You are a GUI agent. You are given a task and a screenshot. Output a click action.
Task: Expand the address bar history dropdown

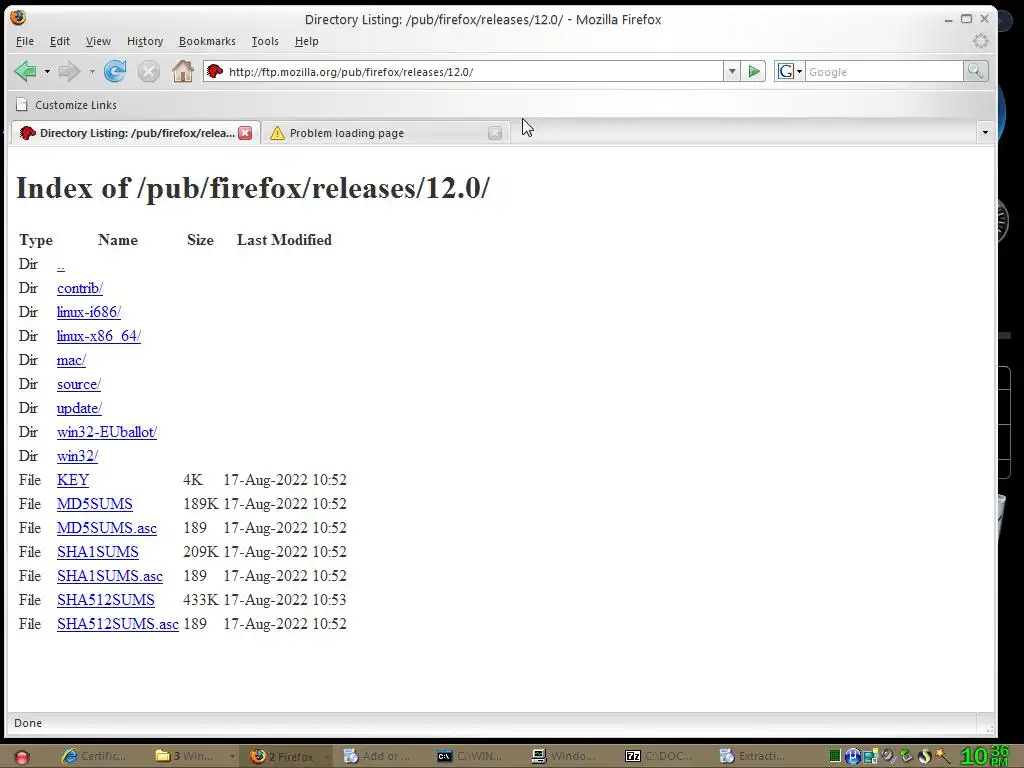coord(732,71)
